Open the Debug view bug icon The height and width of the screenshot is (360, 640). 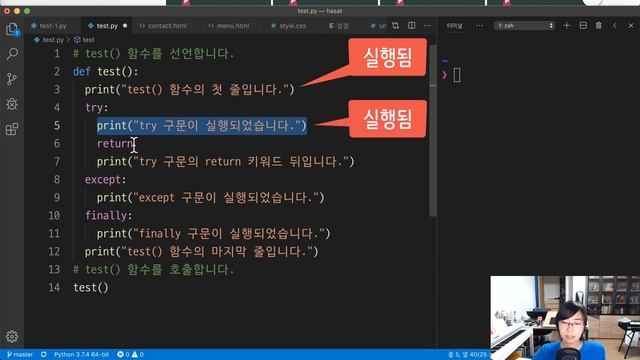pyautogui.click(x=12, y=104)
